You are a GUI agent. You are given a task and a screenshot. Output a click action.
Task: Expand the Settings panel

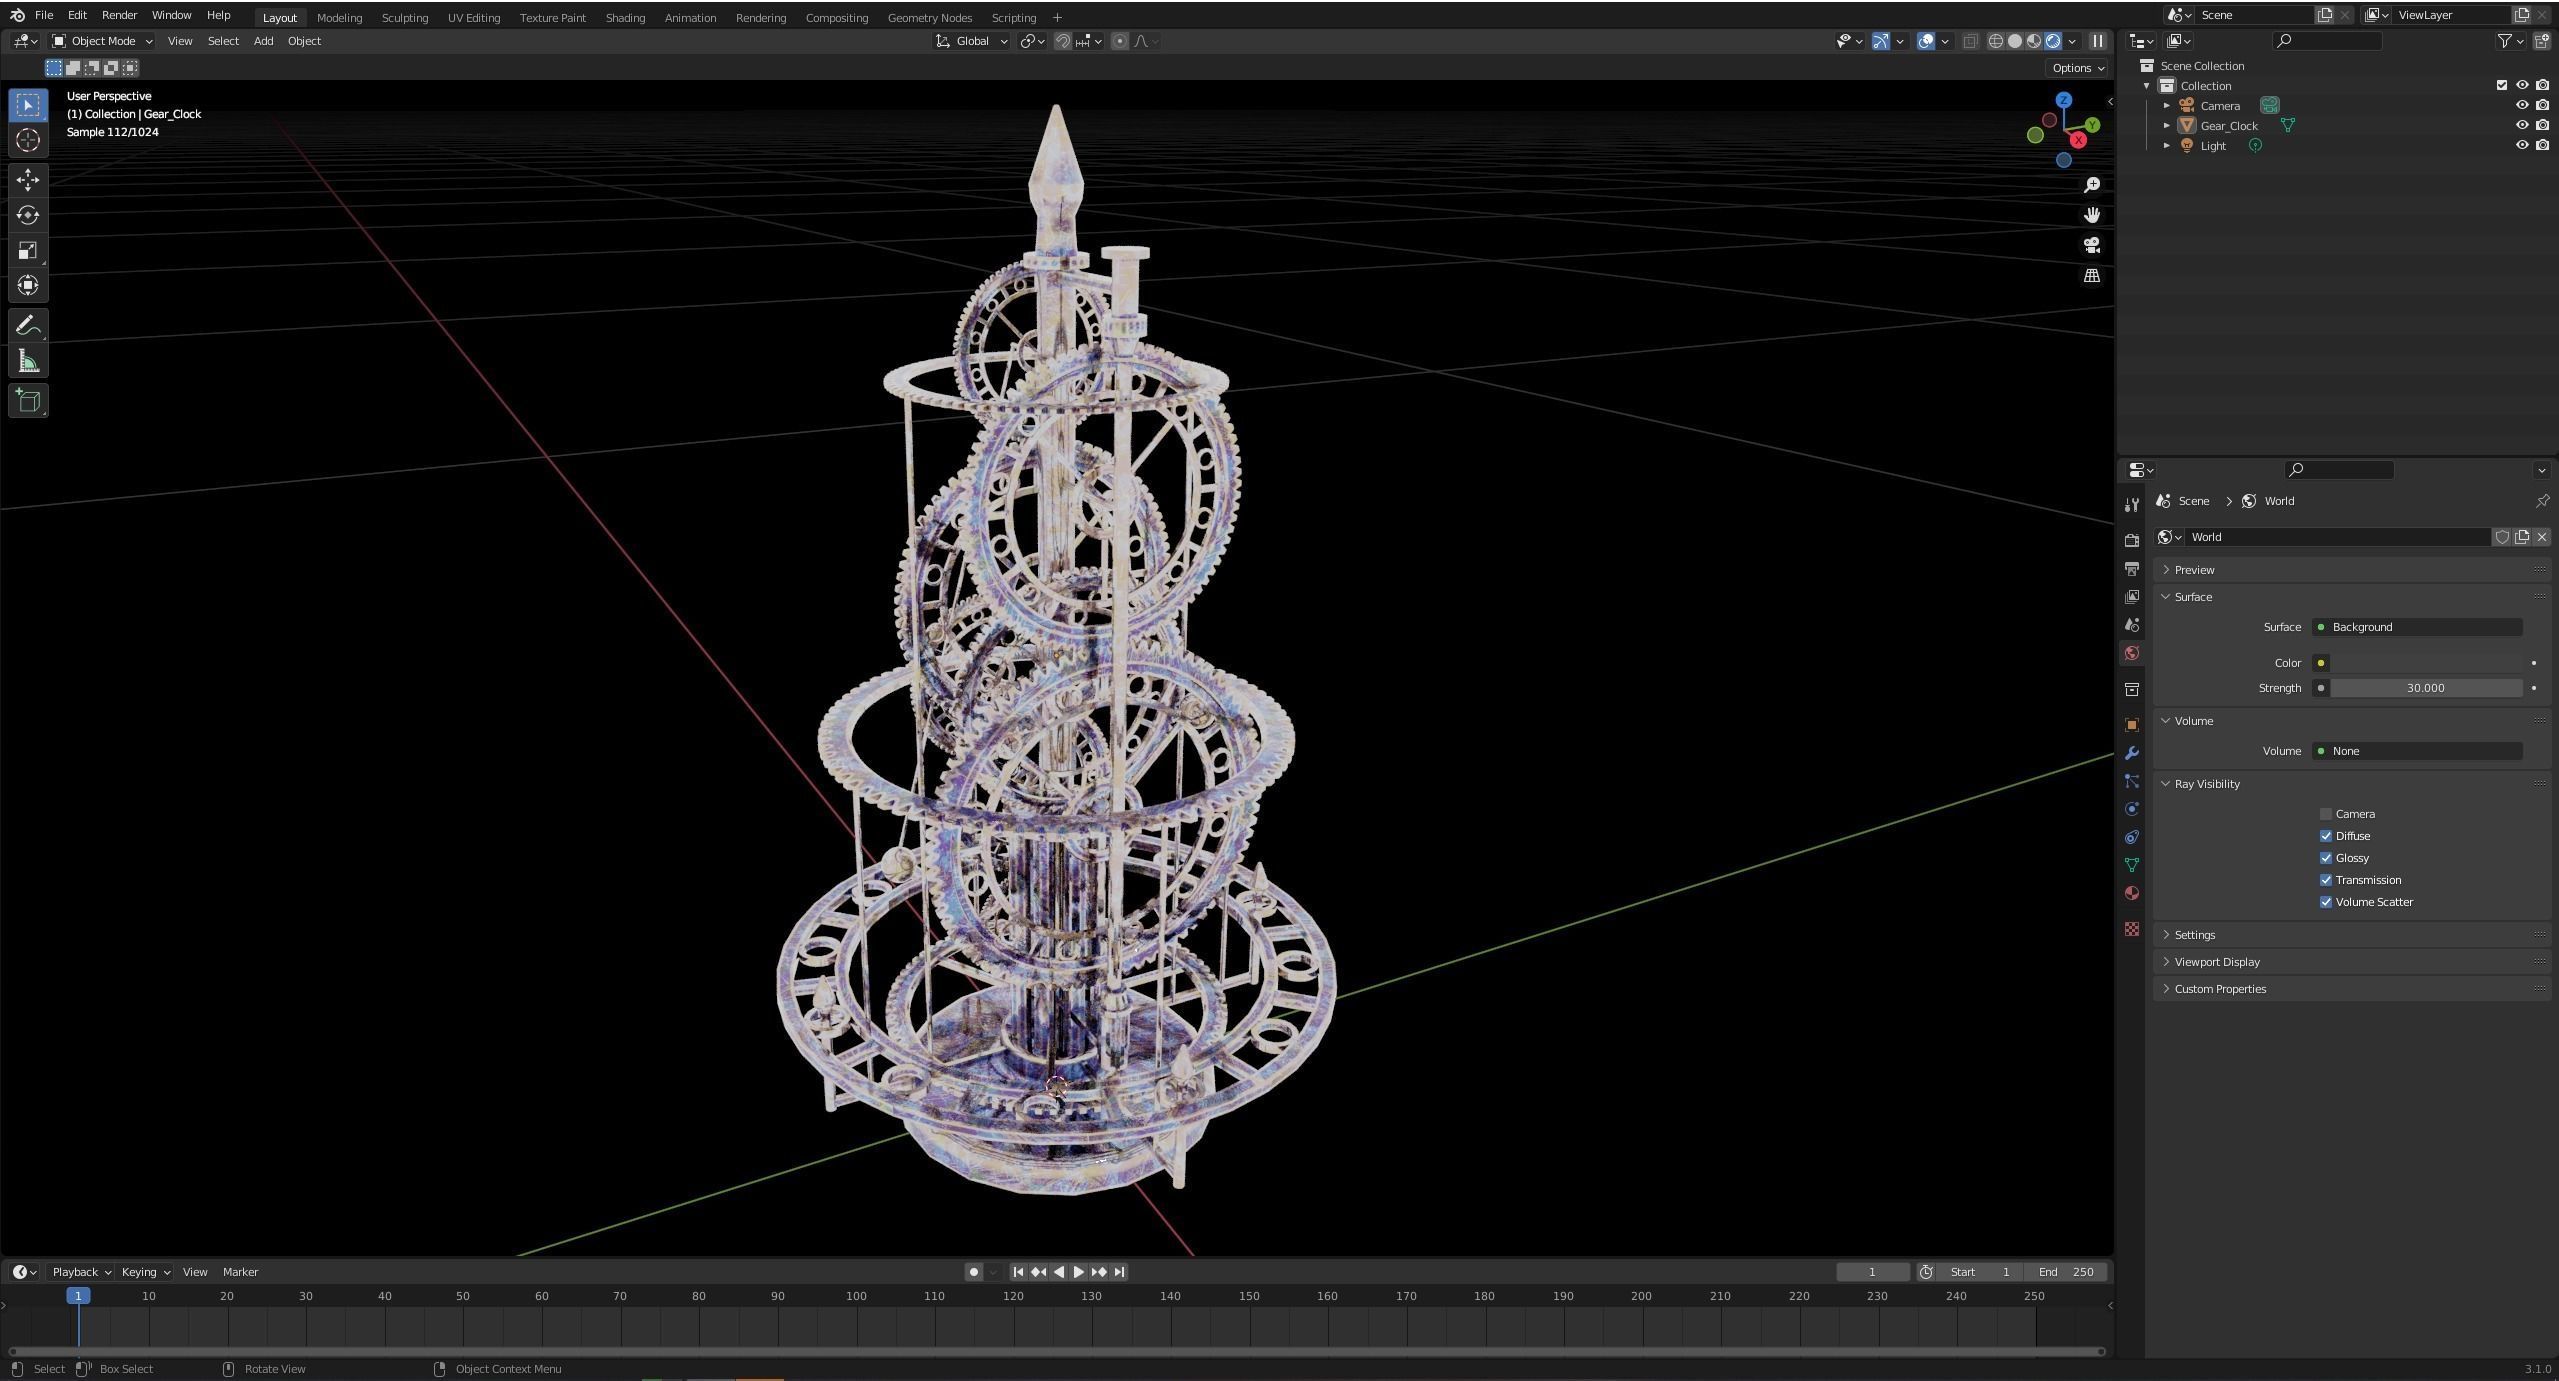[2351, 935]
